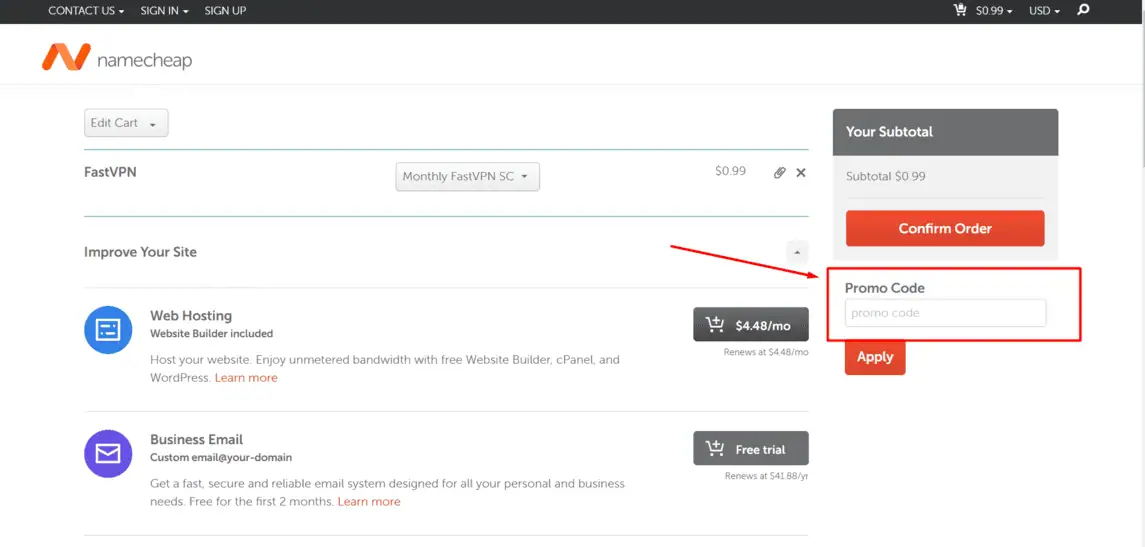
Task: Click Custom email@your-domain text
Action: tap(221, 457)
